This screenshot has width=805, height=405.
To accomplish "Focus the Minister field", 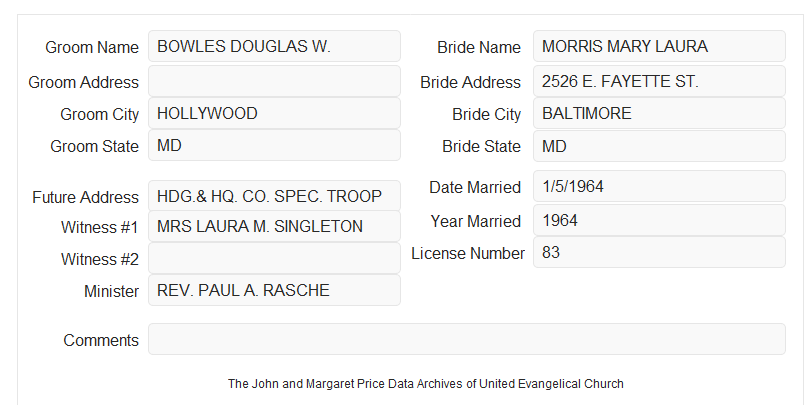I will pos(274,290).
